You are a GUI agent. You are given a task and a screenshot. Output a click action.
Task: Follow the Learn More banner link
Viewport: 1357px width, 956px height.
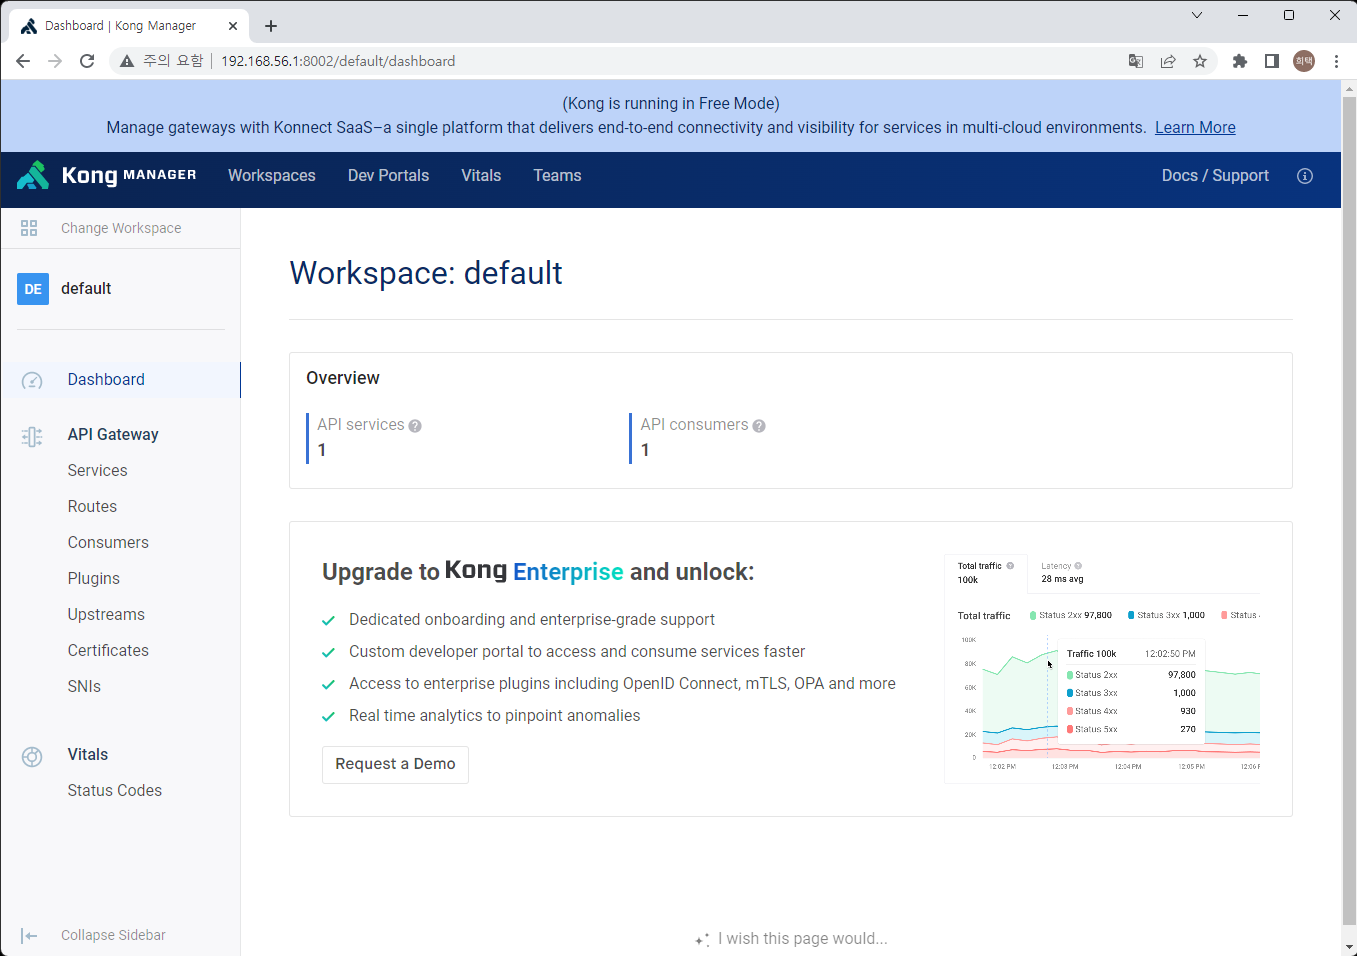tap(1195, 127)
